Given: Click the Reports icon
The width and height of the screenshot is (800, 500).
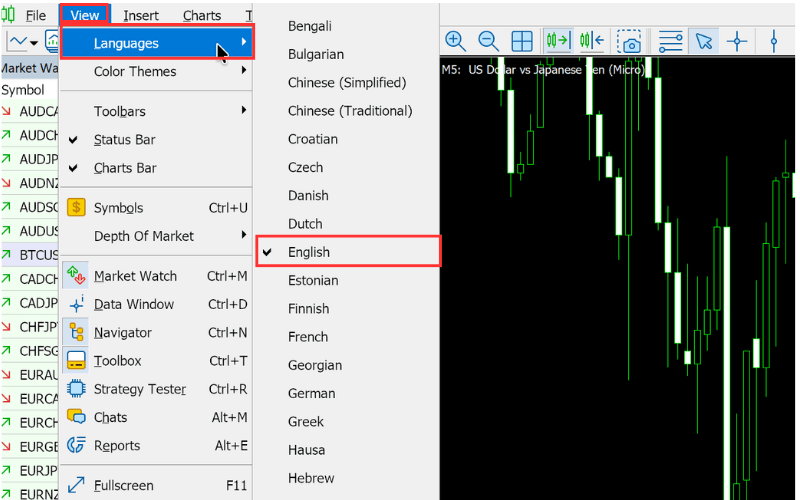Looking at the screenshot, I should [x=76, y=445].
